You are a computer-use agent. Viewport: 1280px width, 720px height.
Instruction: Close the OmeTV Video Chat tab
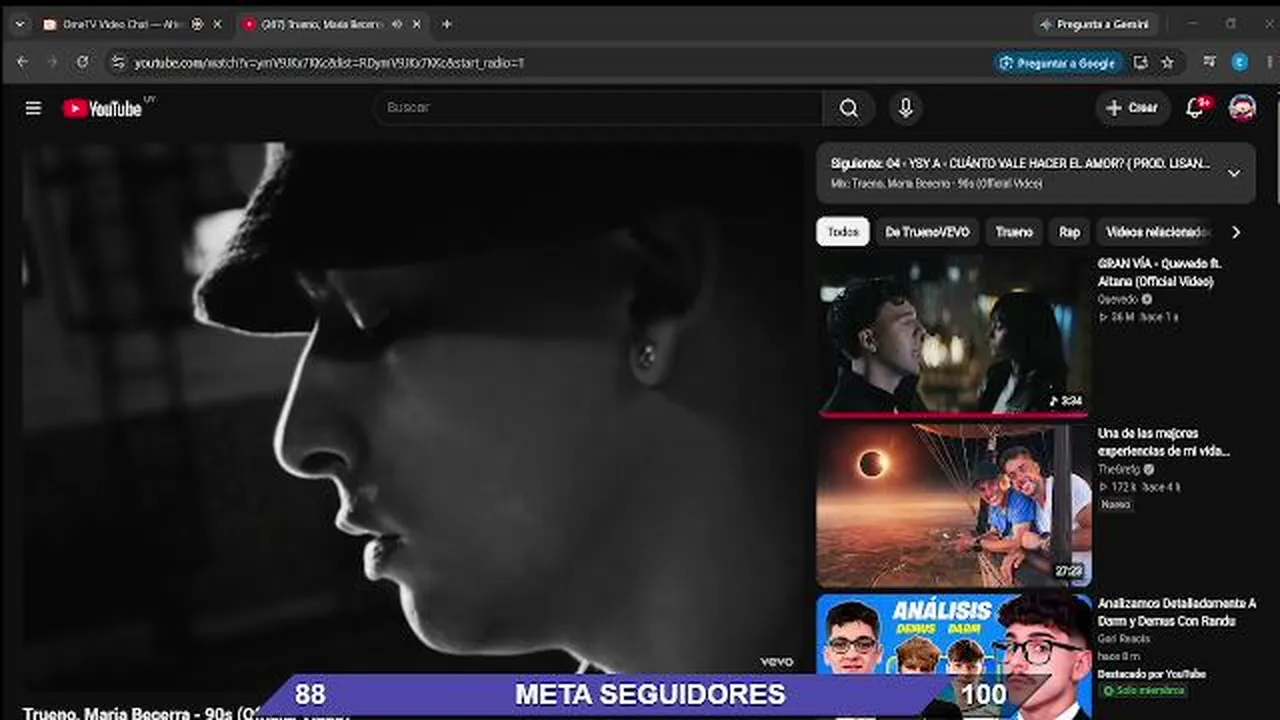coord(218,24)
